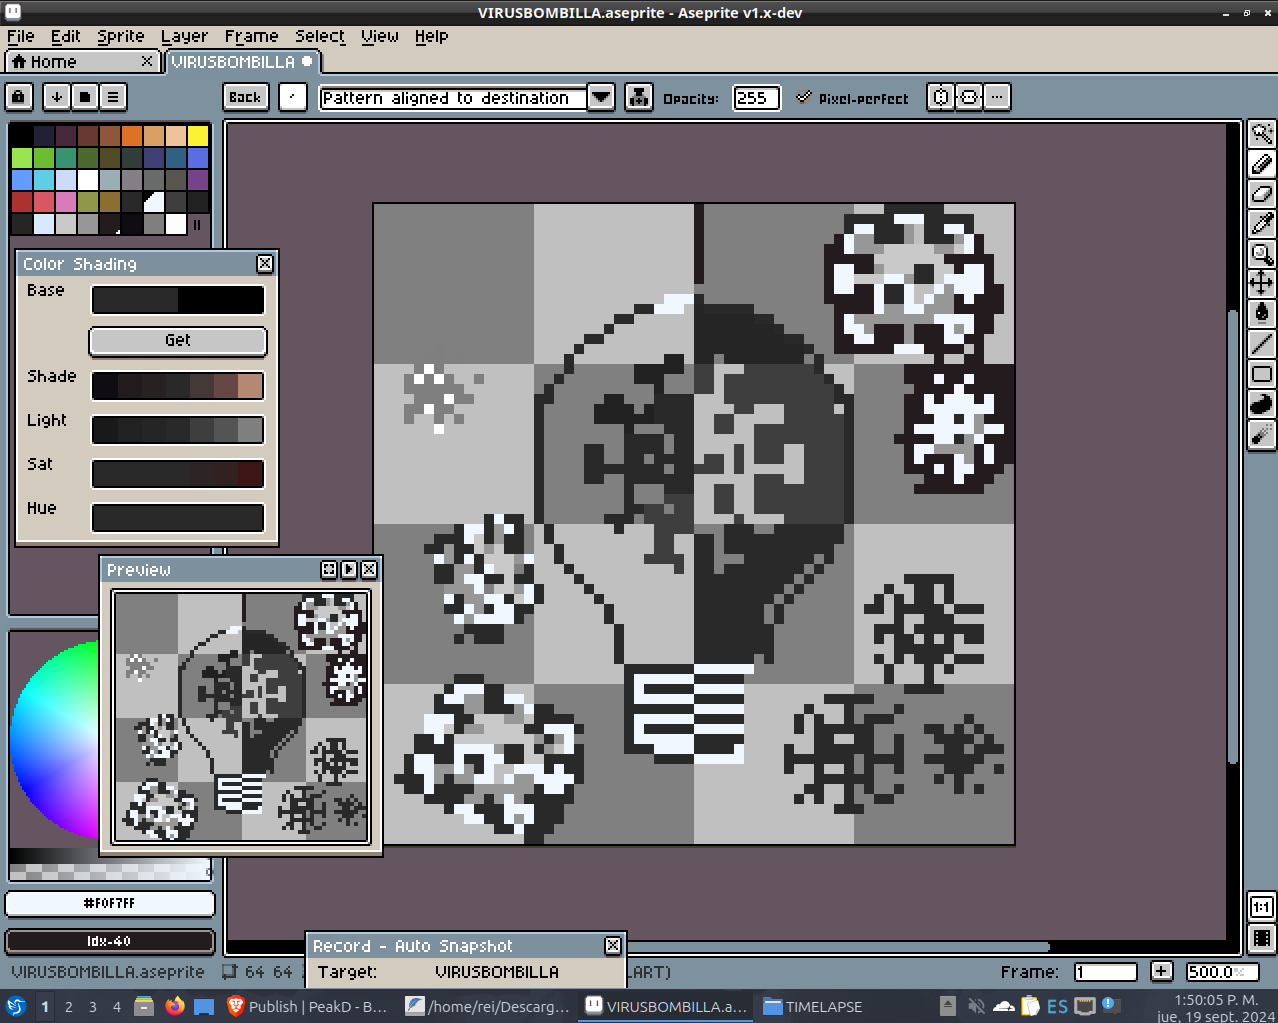This screenshot has width=1278, height=1023.
Task: Toggle the Pixel-perfect checkbox
Action: (803, 97)
